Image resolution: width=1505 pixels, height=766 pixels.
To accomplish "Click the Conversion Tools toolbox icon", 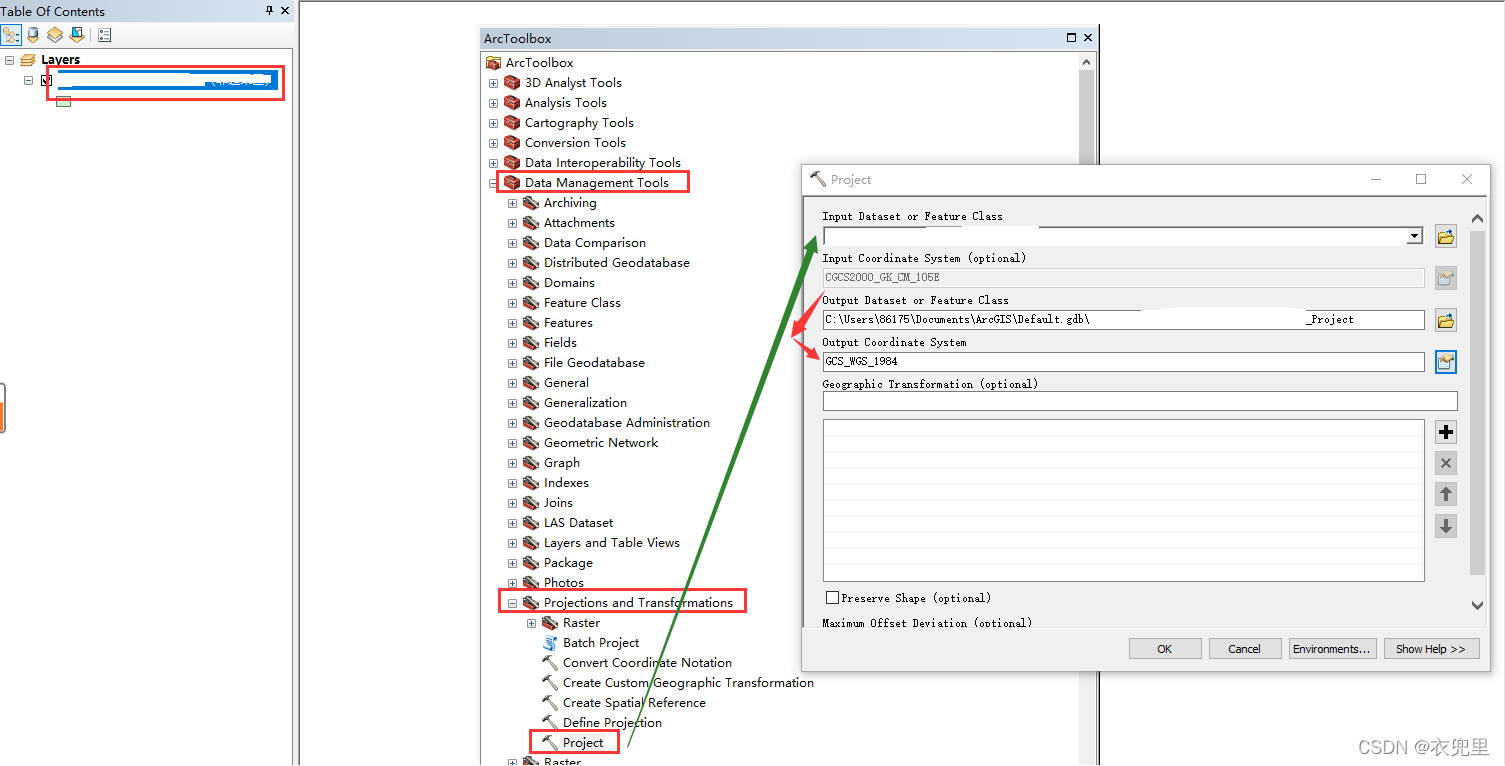I will coord(512,143).
